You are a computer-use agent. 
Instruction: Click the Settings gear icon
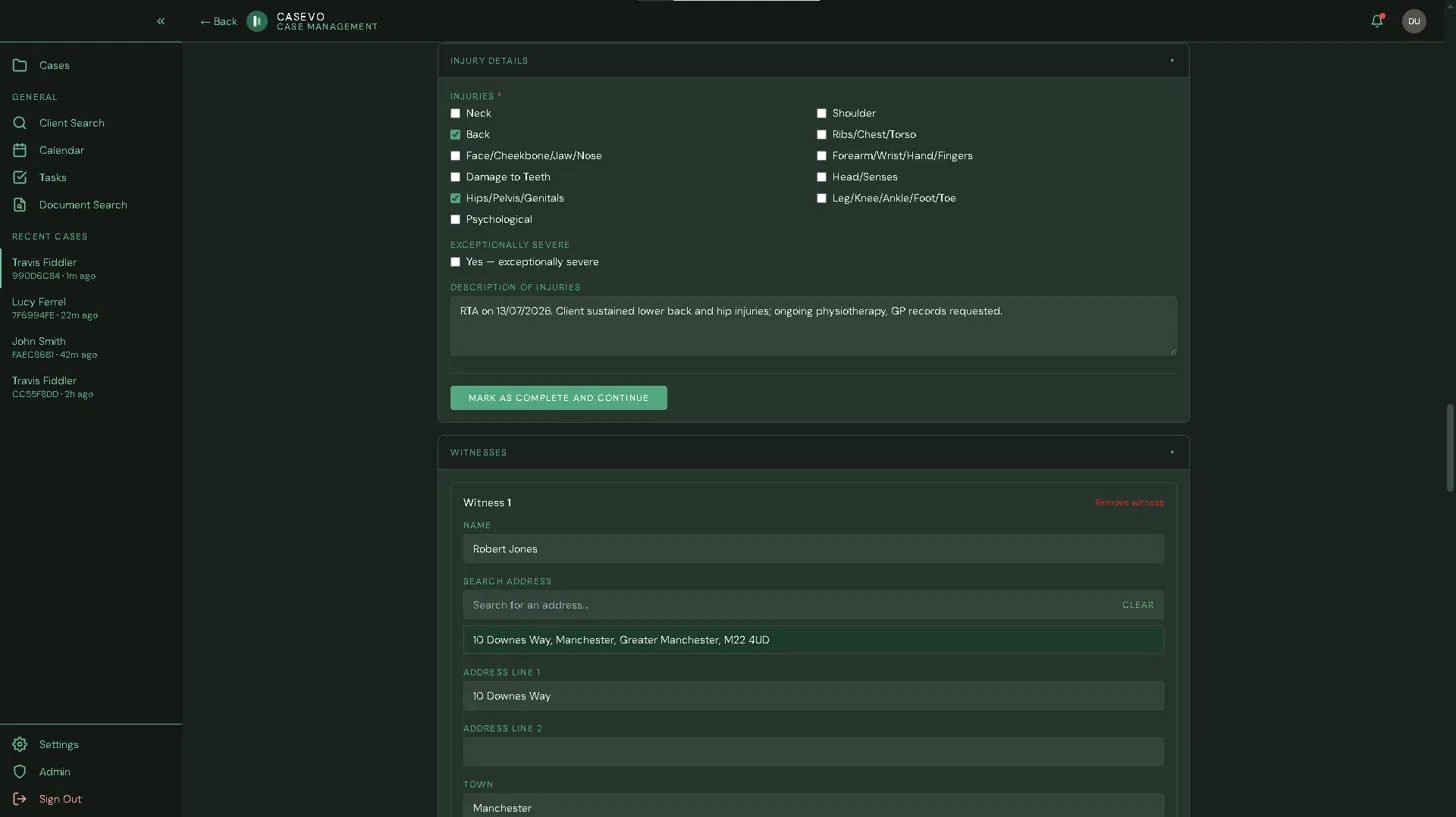coord(20,745)
